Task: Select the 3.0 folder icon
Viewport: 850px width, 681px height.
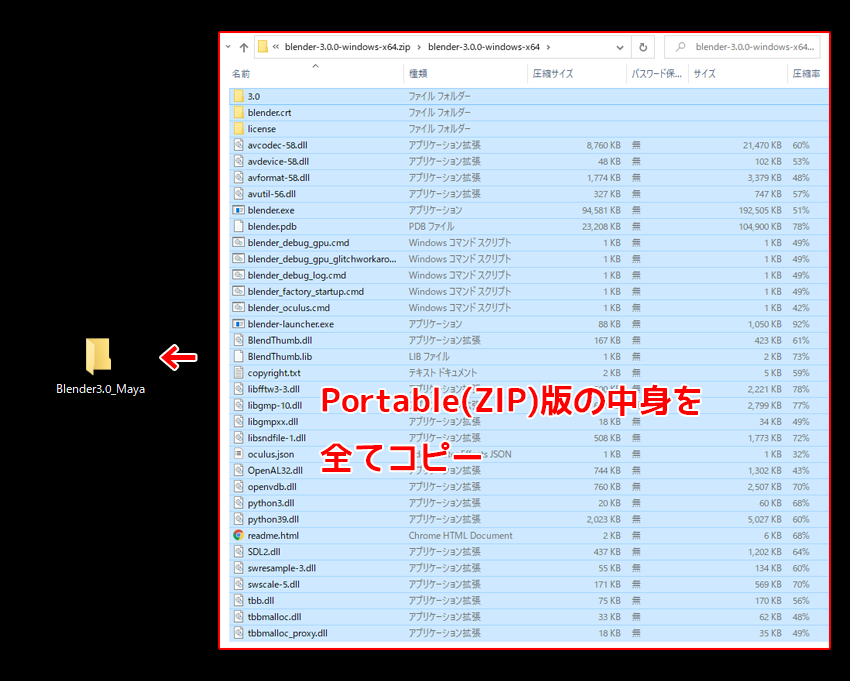Action: click(238, 96)
